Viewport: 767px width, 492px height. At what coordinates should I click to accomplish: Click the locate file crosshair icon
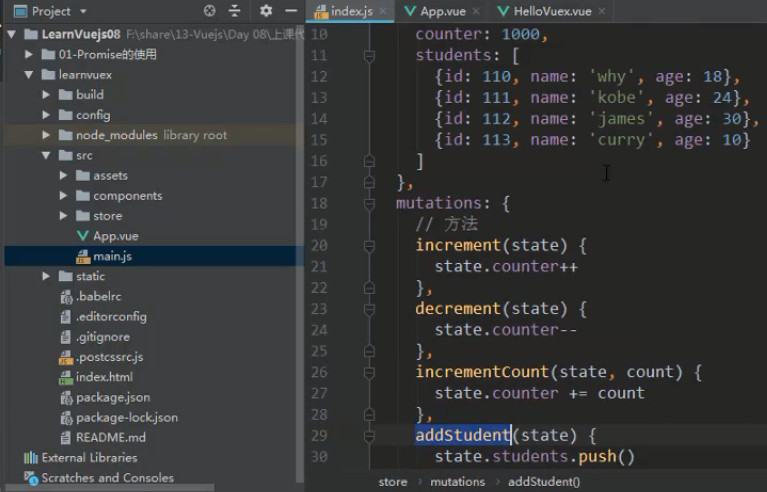(x=209, y=11)
